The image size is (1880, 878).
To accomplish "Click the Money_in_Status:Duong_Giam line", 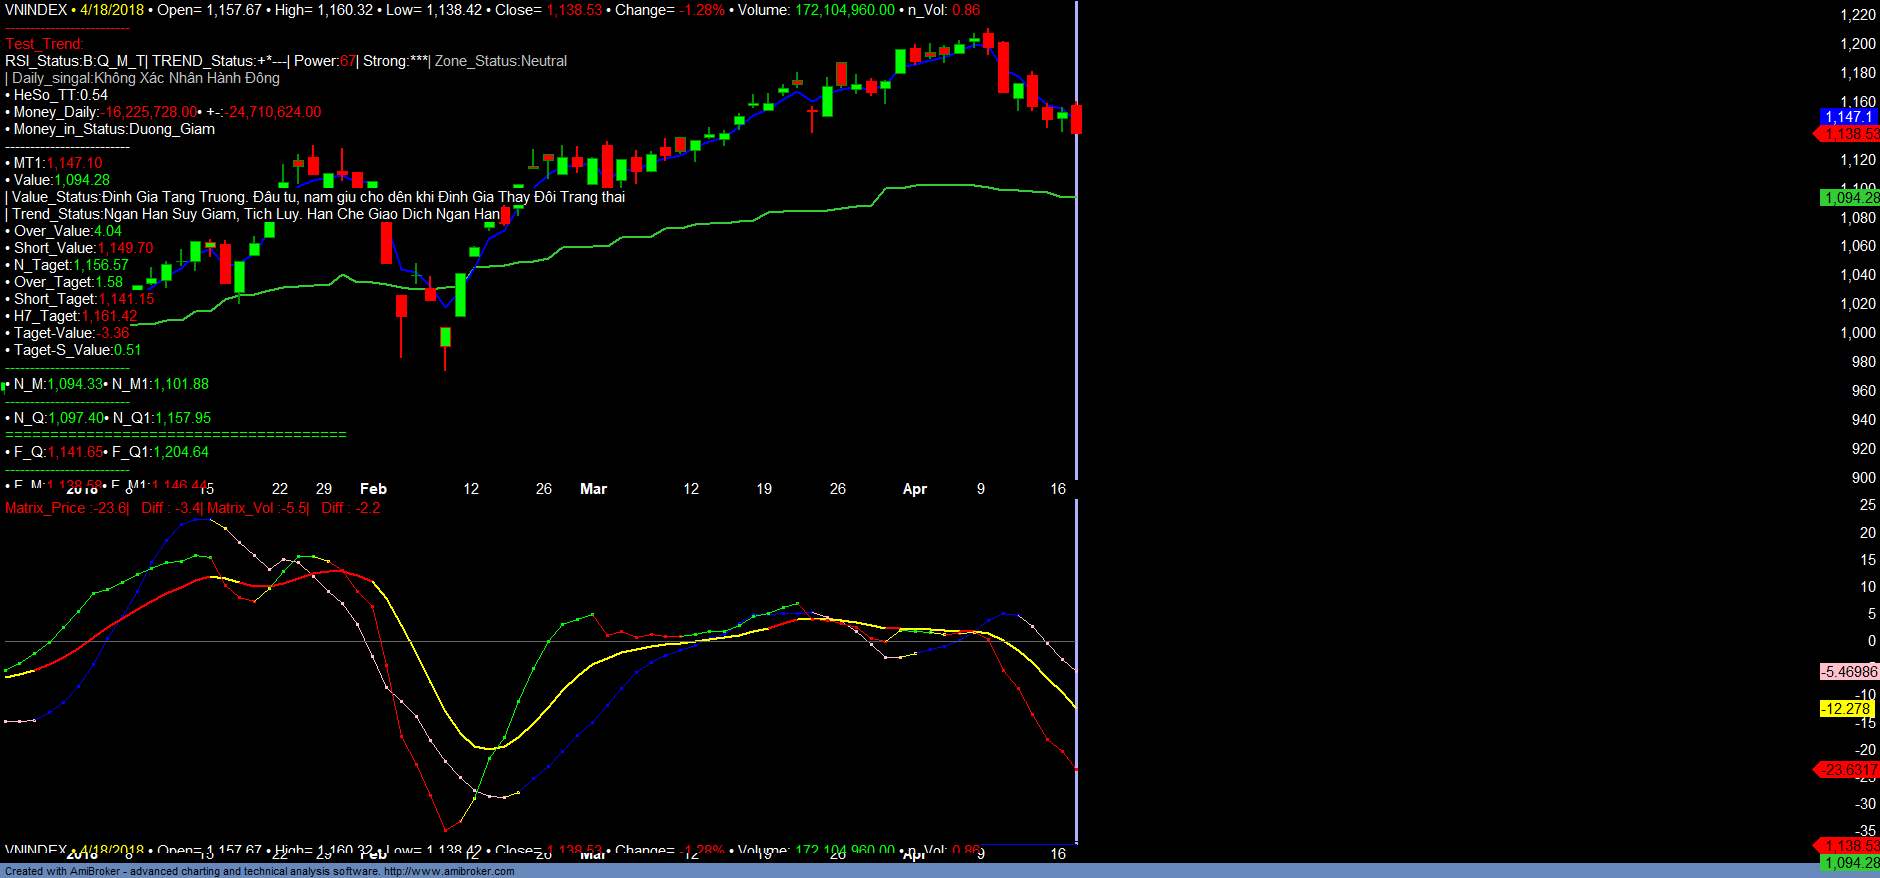I will 112,129.
